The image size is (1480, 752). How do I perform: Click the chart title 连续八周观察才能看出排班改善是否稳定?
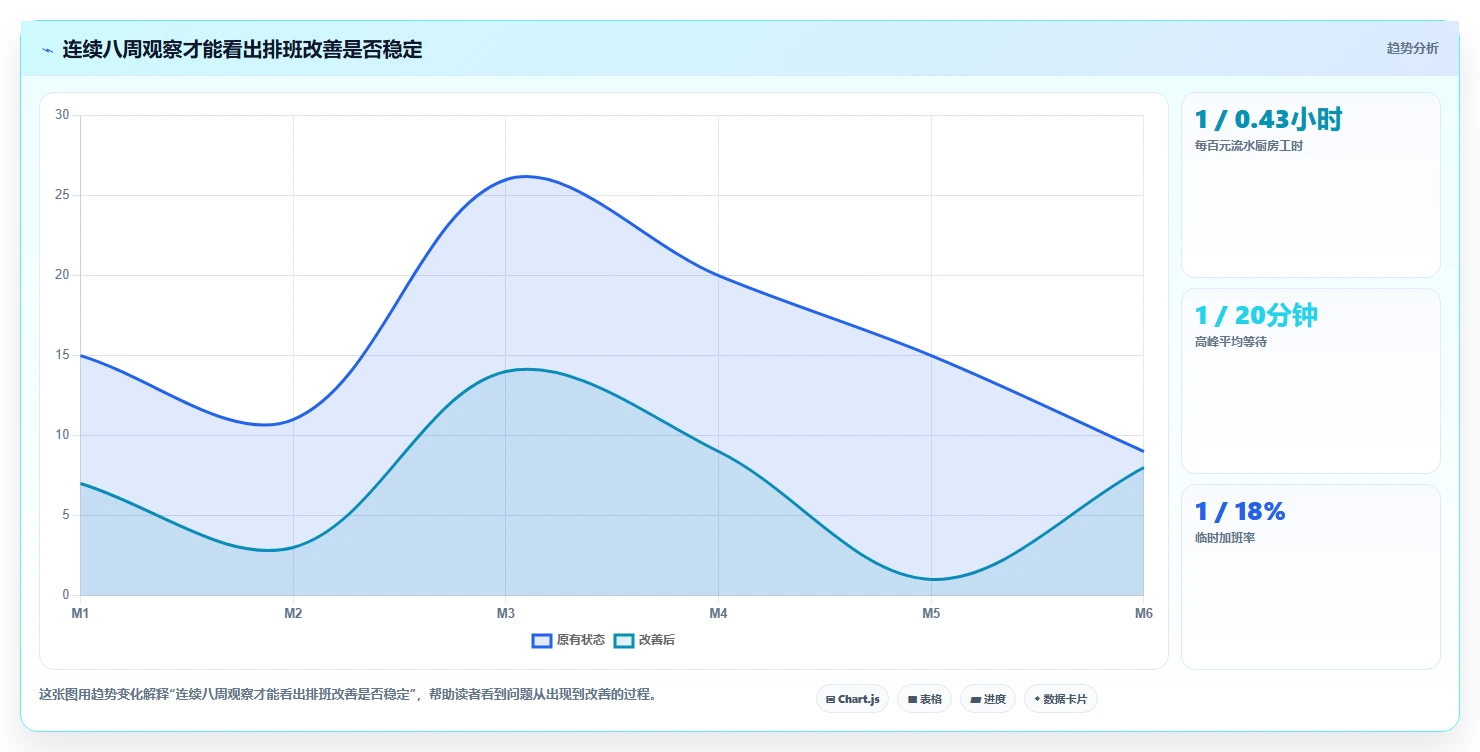coord(242,50)
